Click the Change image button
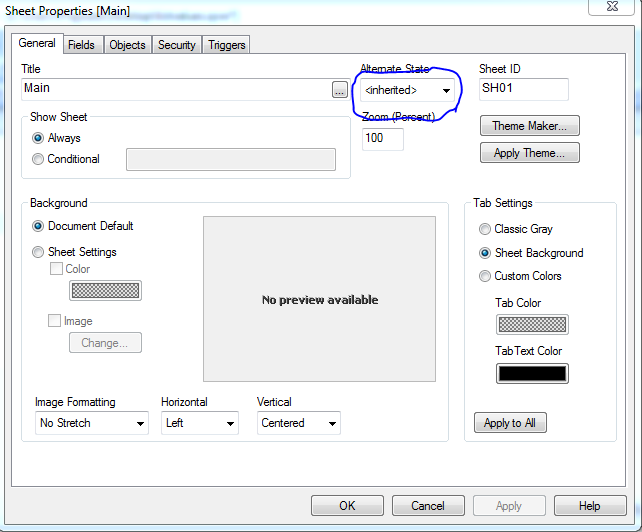 coord(105,342)
